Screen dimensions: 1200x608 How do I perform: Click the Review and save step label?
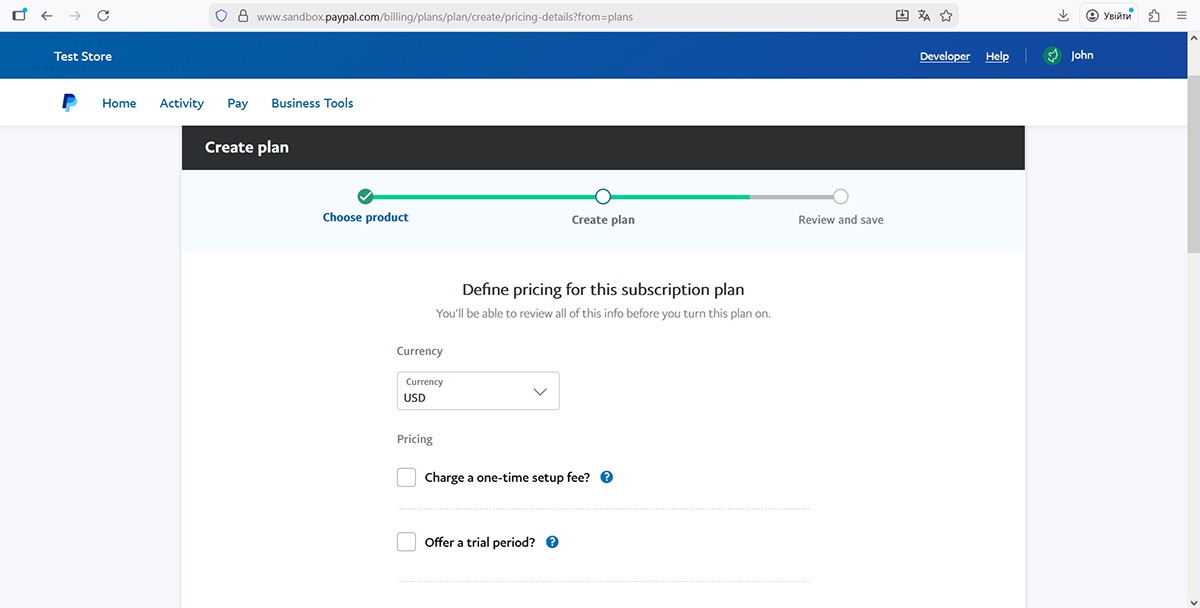pos(841,220)
